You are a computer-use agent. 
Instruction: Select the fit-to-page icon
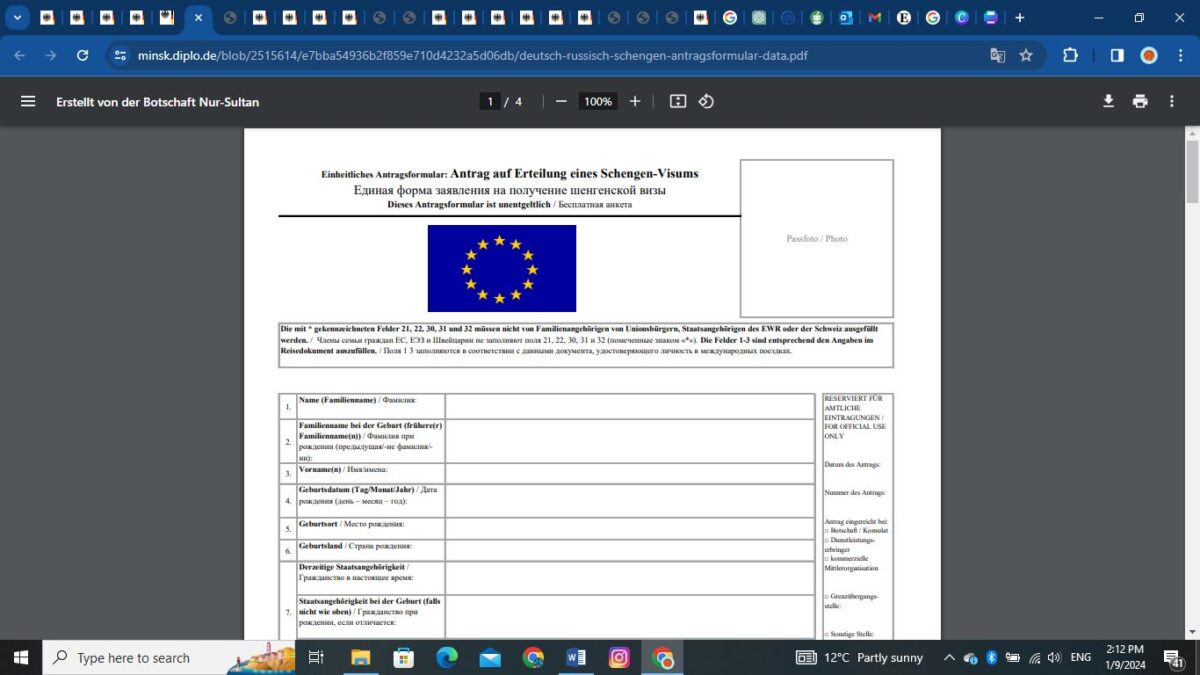pos(677,101)
